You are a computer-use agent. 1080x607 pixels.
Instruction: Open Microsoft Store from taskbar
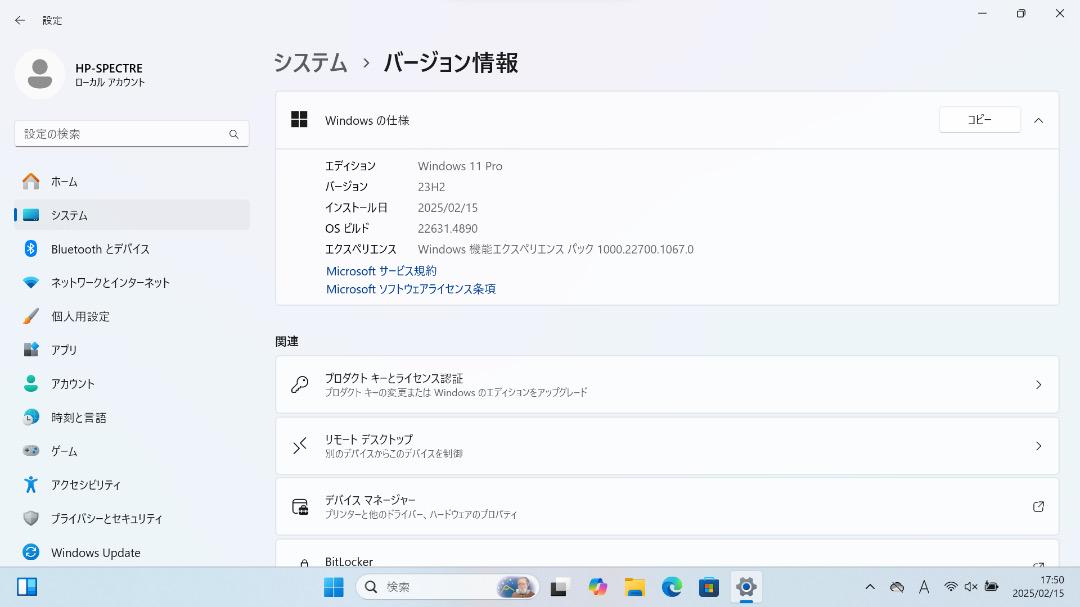pos(709,587)
